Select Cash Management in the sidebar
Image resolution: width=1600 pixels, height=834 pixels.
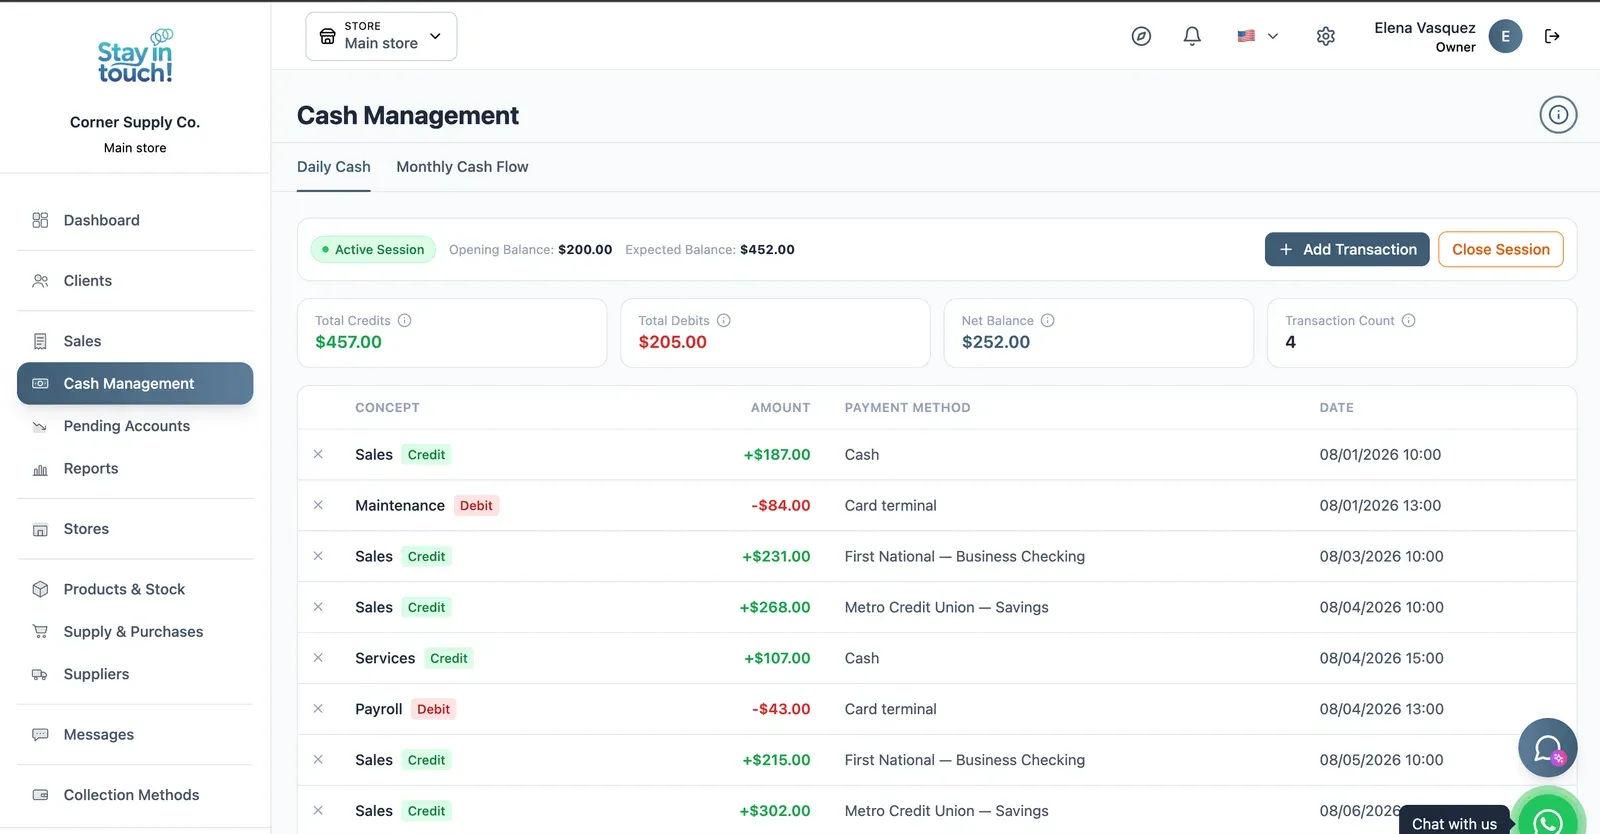(135, 384)
